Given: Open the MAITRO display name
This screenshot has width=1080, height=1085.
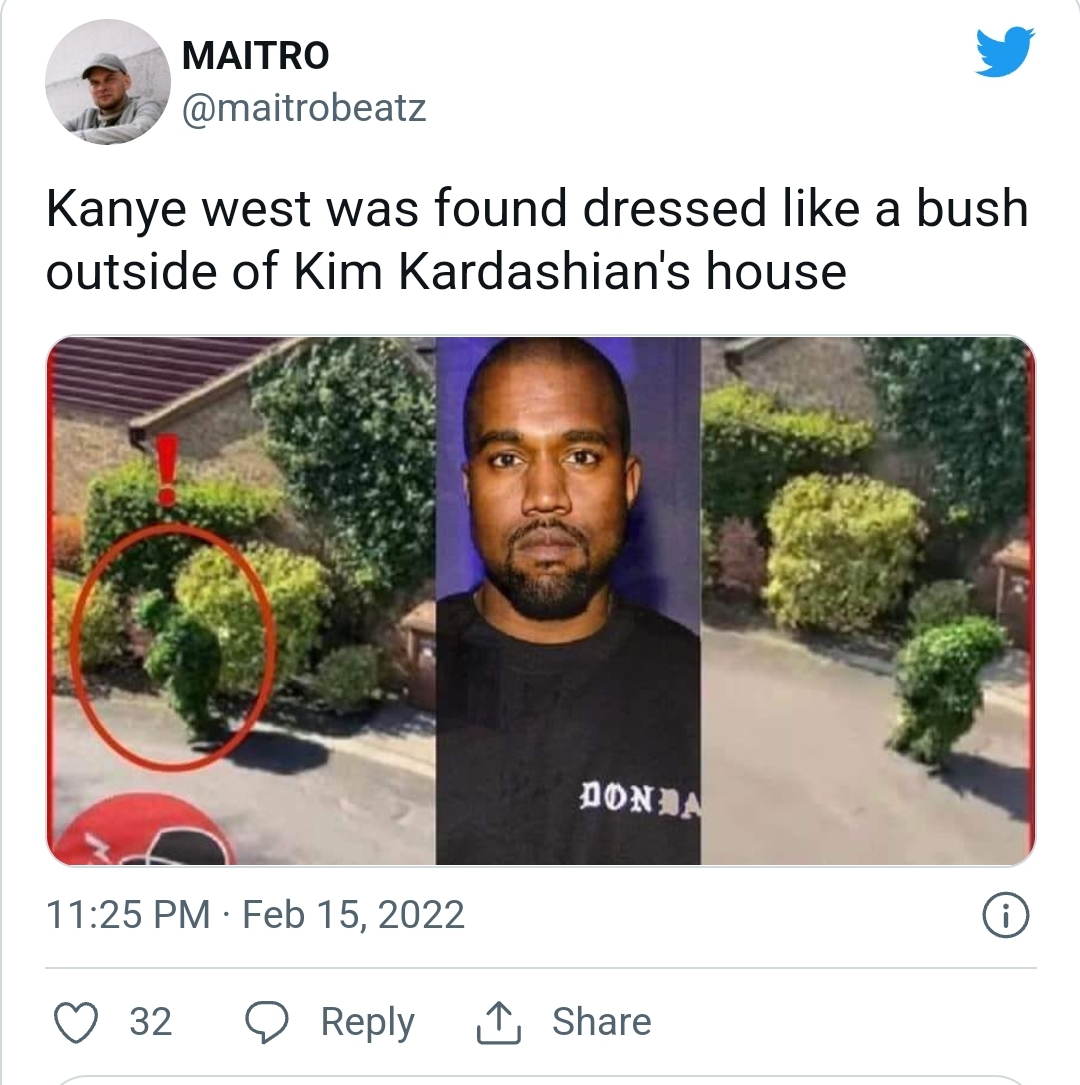Looking at the screenshot, I should click(x=255, y=55).
